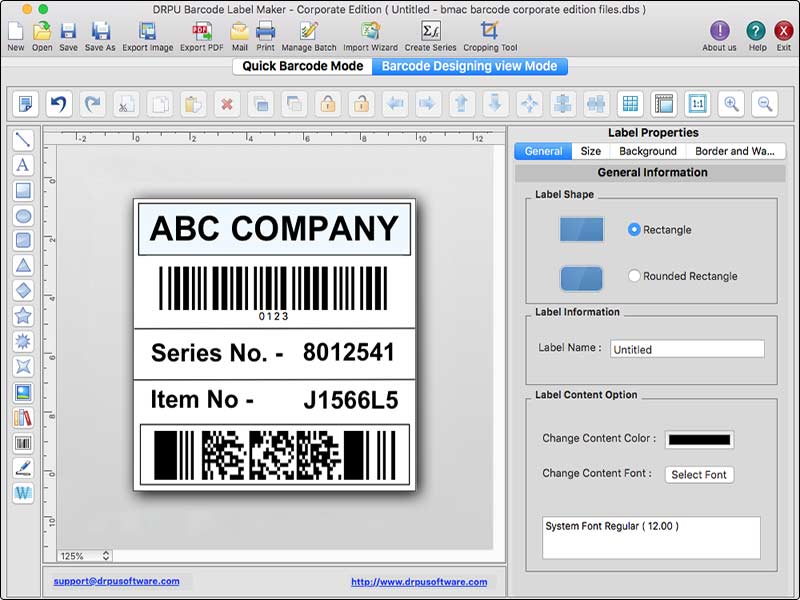This screenshot has width=800, height=600.
Task: Toggle the grid view icon
Action: pyautogui.click(x=630, y=104)
